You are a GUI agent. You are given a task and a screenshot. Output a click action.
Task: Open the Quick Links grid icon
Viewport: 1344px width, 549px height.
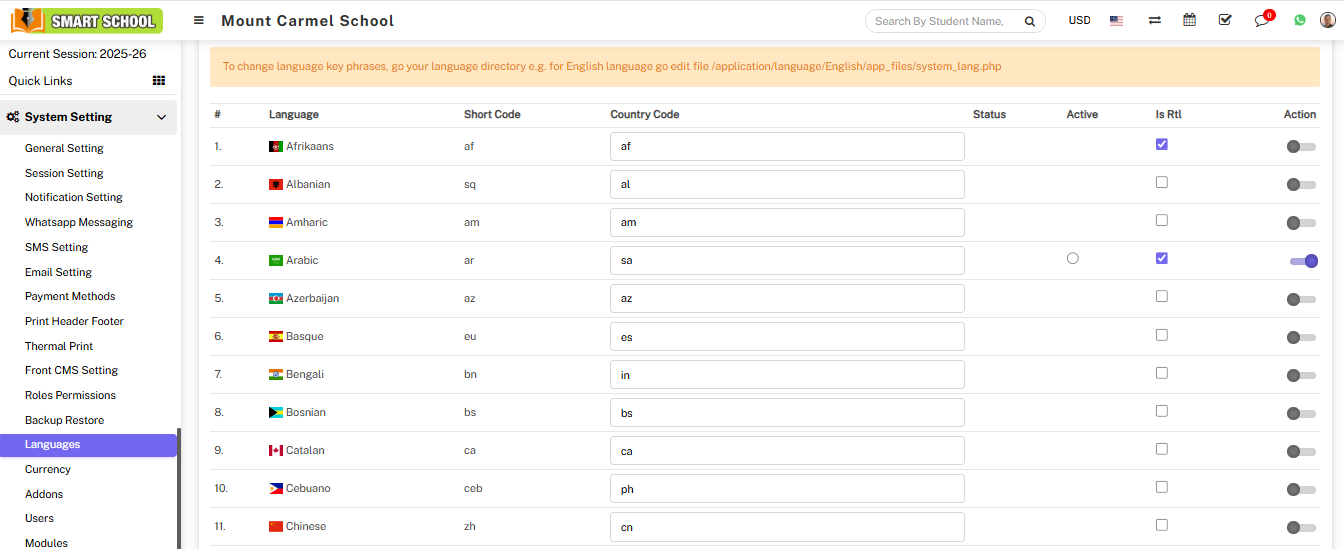coord(158,81)
